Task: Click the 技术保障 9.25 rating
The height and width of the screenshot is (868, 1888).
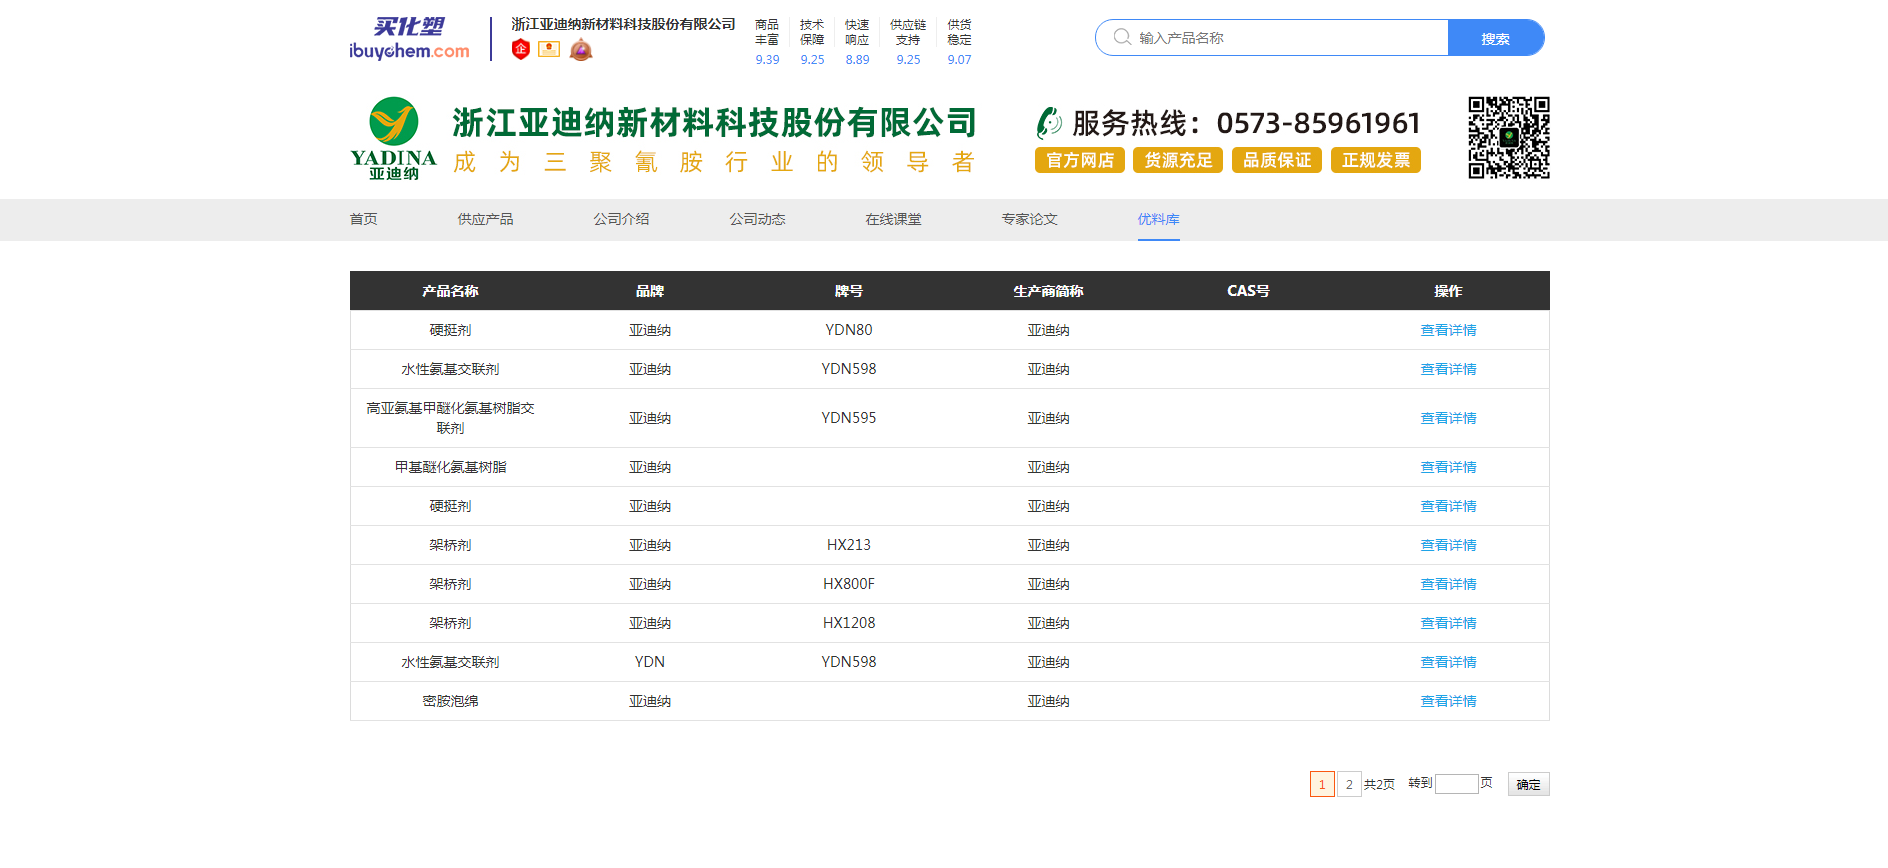Action: pyautogui.click(x=812, y=42)
